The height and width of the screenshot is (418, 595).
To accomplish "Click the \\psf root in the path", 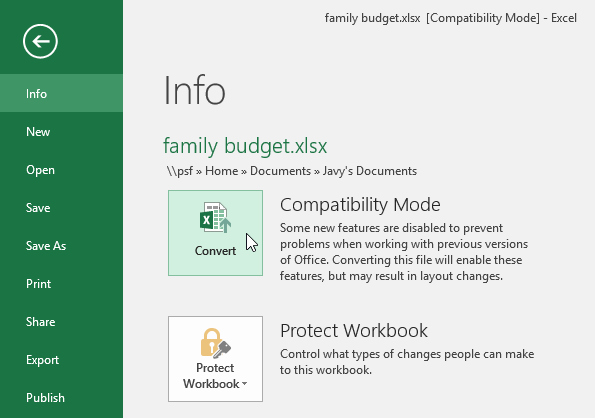I will 180,171.
